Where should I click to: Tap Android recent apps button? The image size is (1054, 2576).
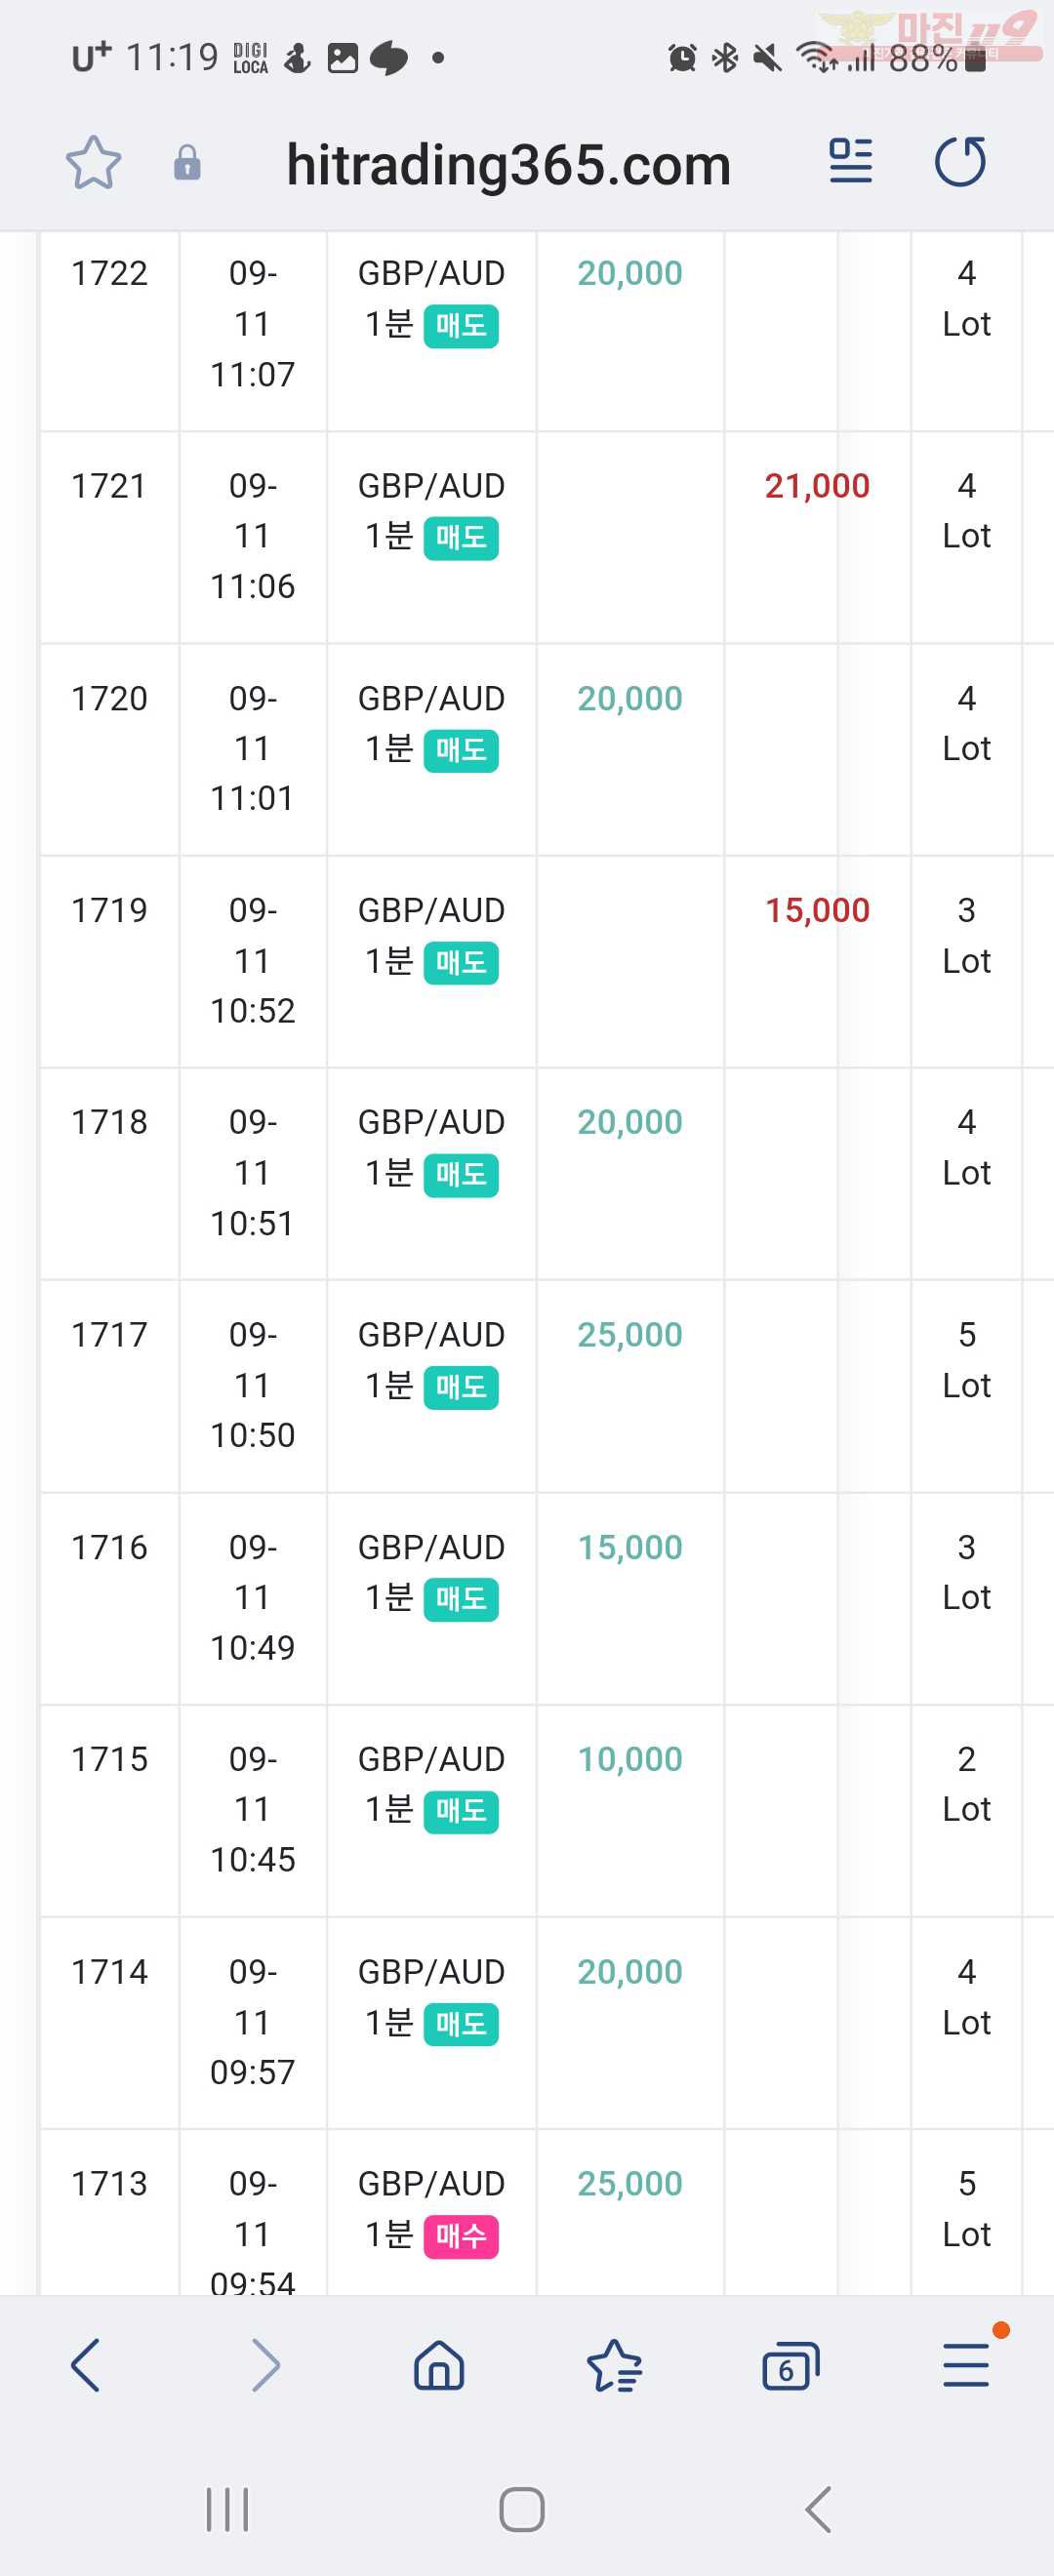point(227,2509)
